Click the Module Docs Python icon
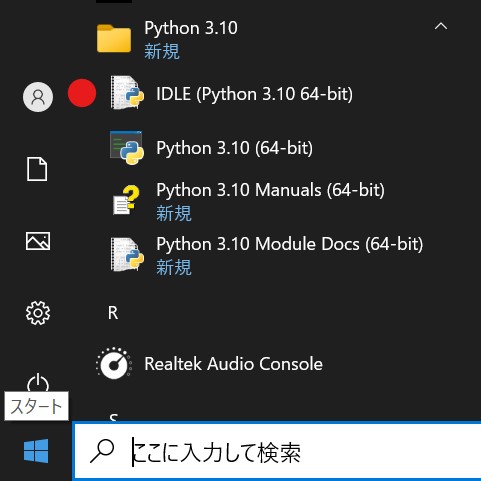The image size is (481, 481). pos(127,254)
